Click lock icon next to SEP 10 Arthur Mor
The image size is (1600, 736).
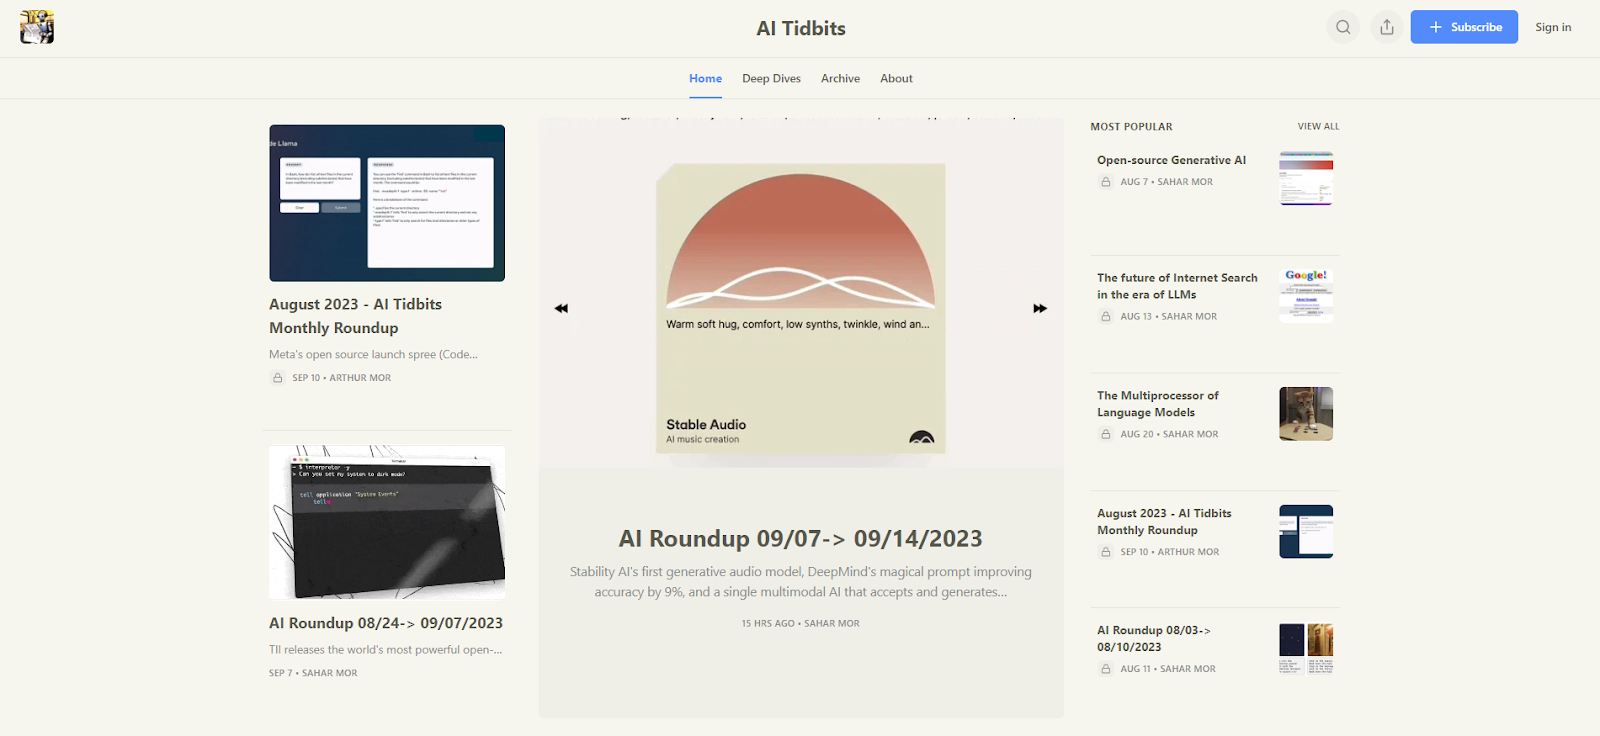pos(278,378)
